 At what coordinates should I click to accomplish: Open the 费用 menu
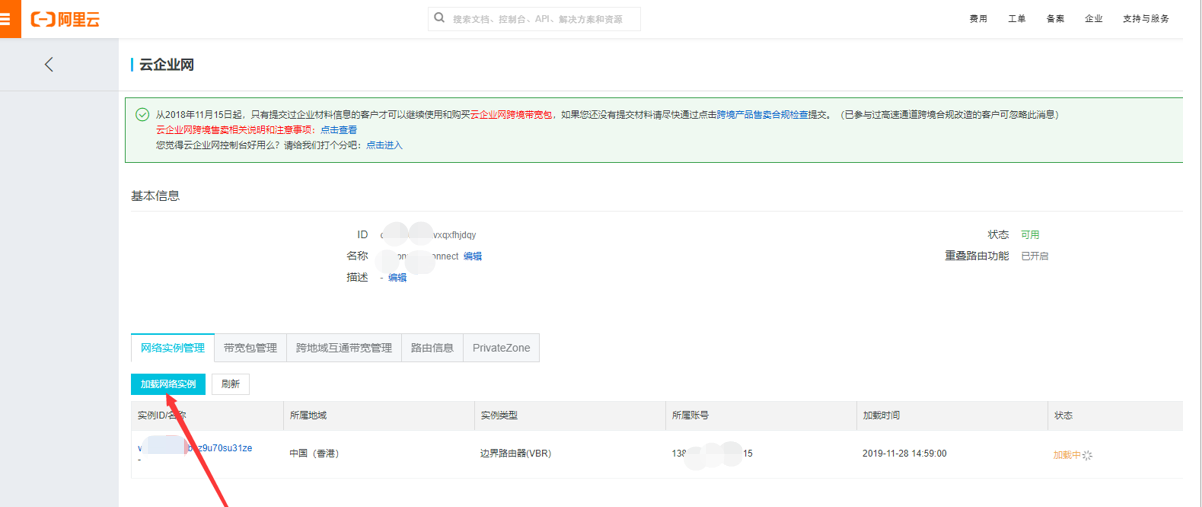(x=978, y=19)
